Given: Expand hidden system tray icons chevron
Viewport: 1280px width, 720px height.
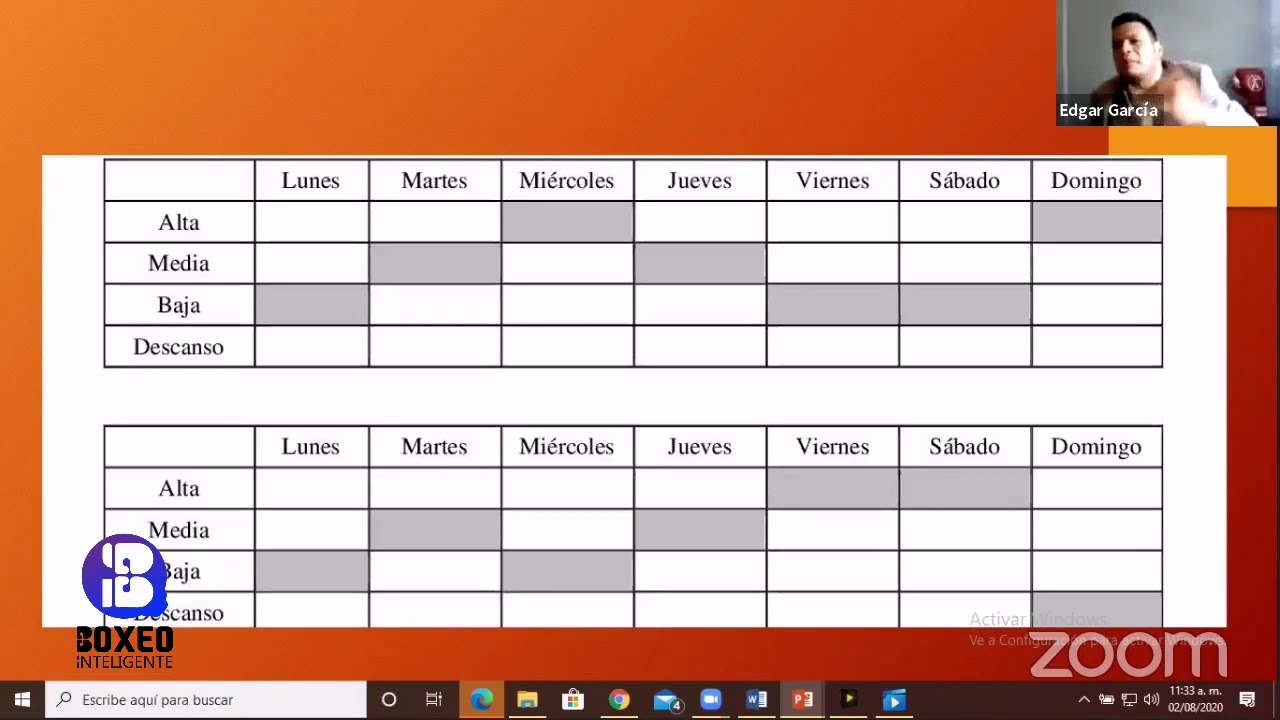Looking at the screenshot, I should [x=1083, y=700].
